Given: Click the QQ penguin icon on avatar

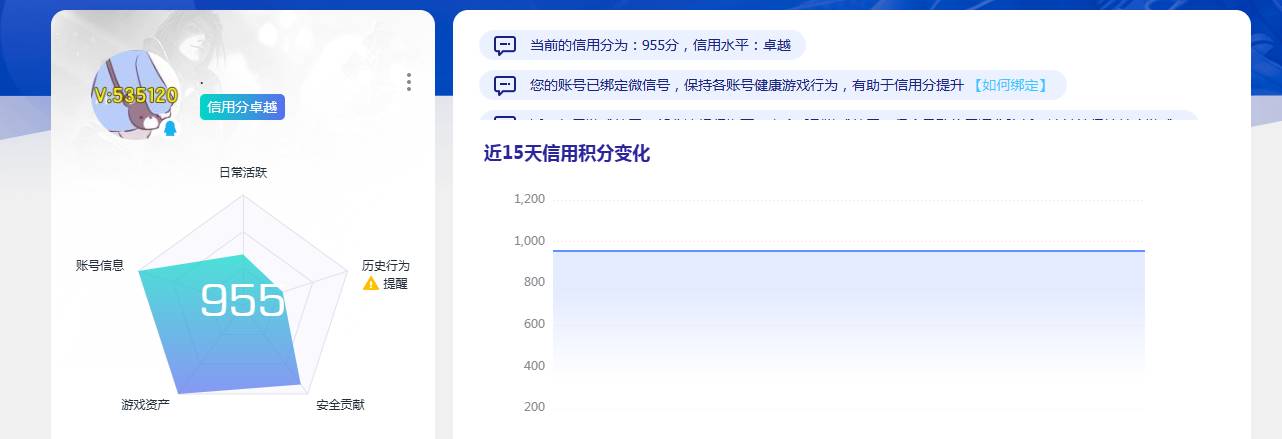Looking at the screenshot, I should (x=169, y=129).
